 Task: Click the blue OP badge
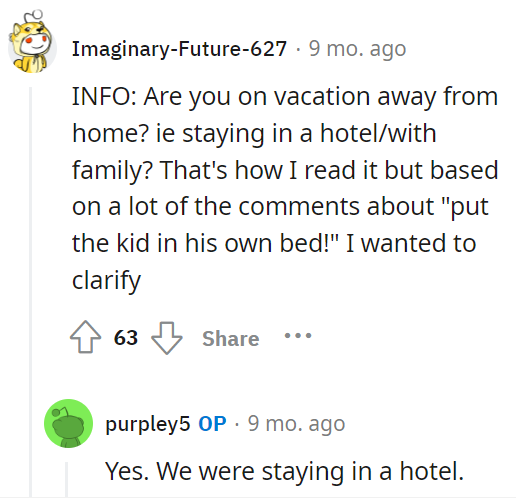point(212,424)
